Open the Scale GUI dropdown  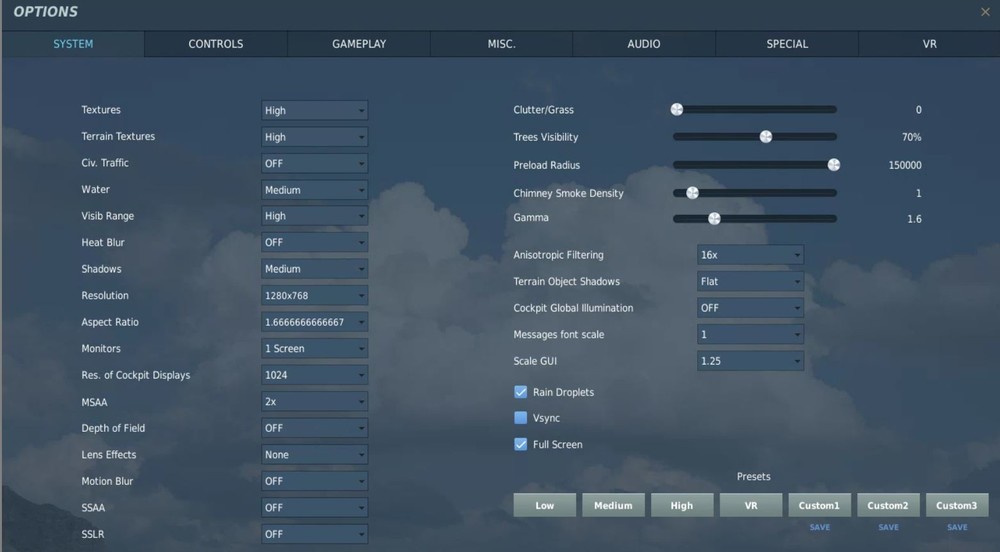point(750,361)
